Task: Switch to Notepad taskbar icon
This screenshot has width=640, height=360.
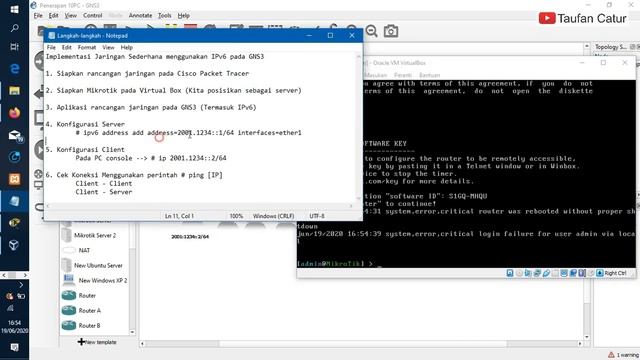Action: click(x=14, y=201)
